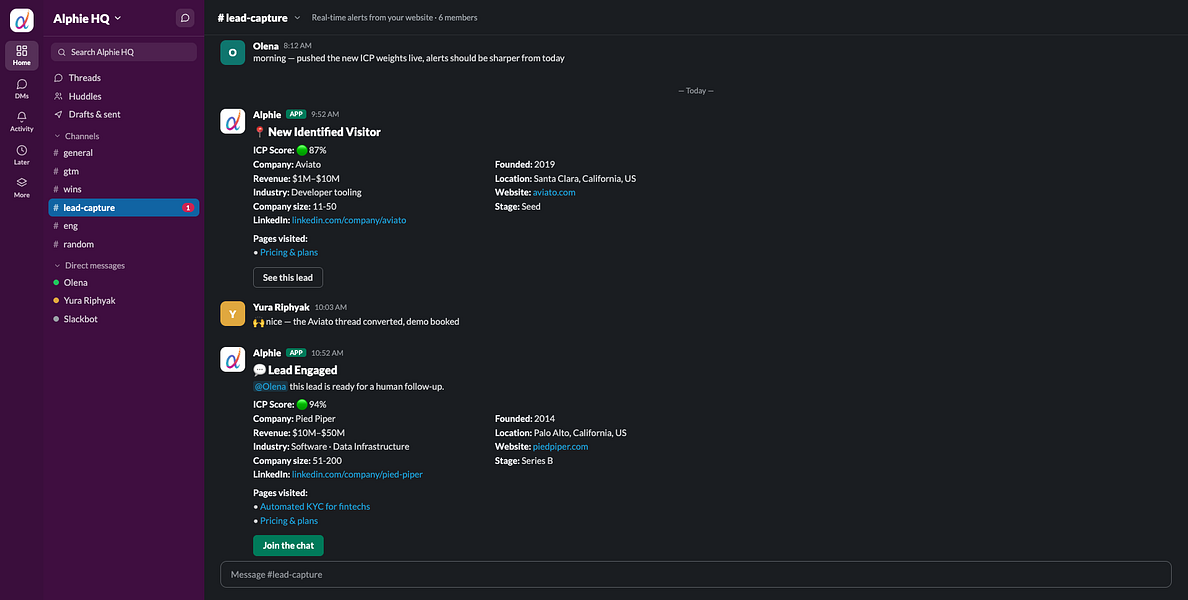Go to Home in the left rail
The height and width of the screenshot is (600, 1188).
[x=21, y=55]
